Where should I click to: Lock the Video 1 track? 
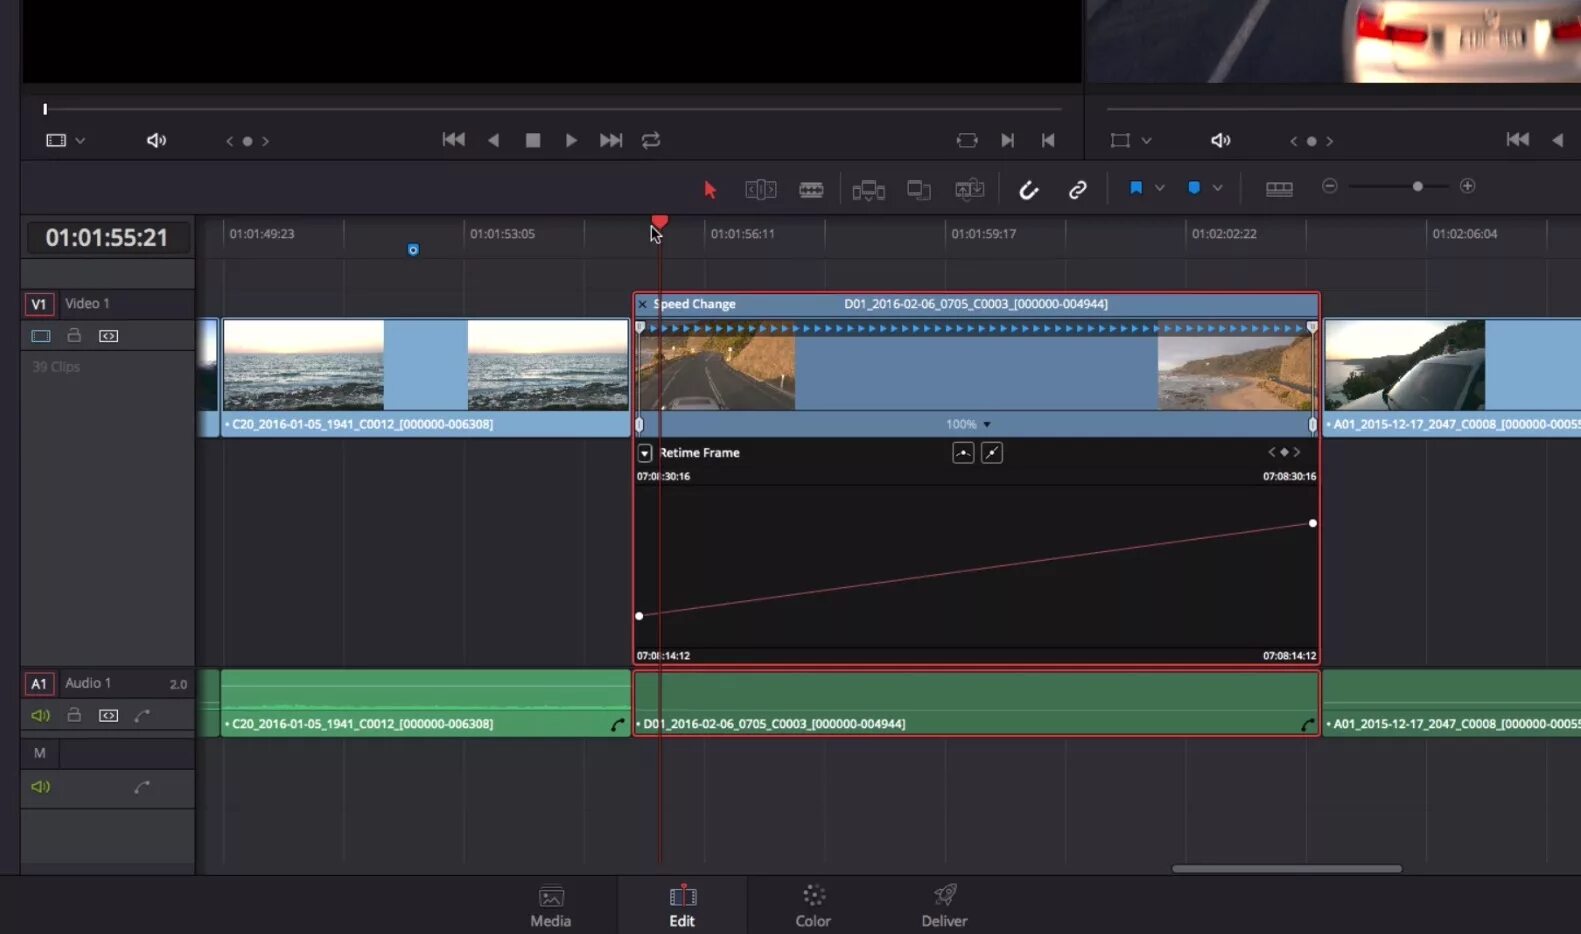coord(74,336)
